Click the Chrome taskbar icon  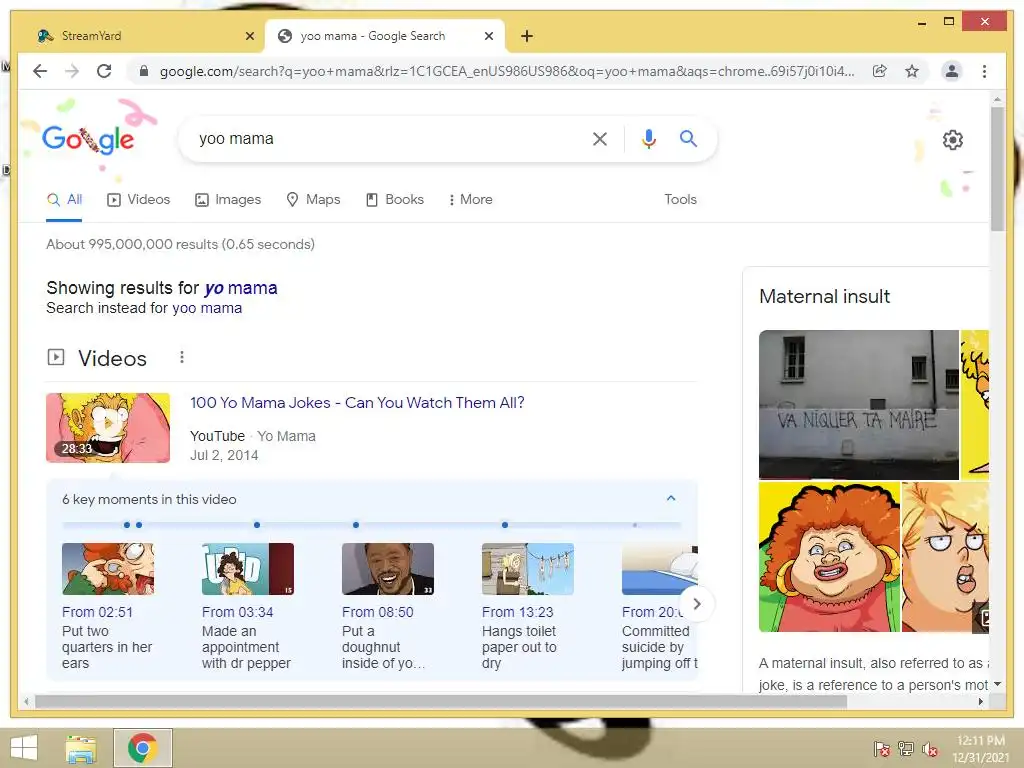(x=142, y=748)
